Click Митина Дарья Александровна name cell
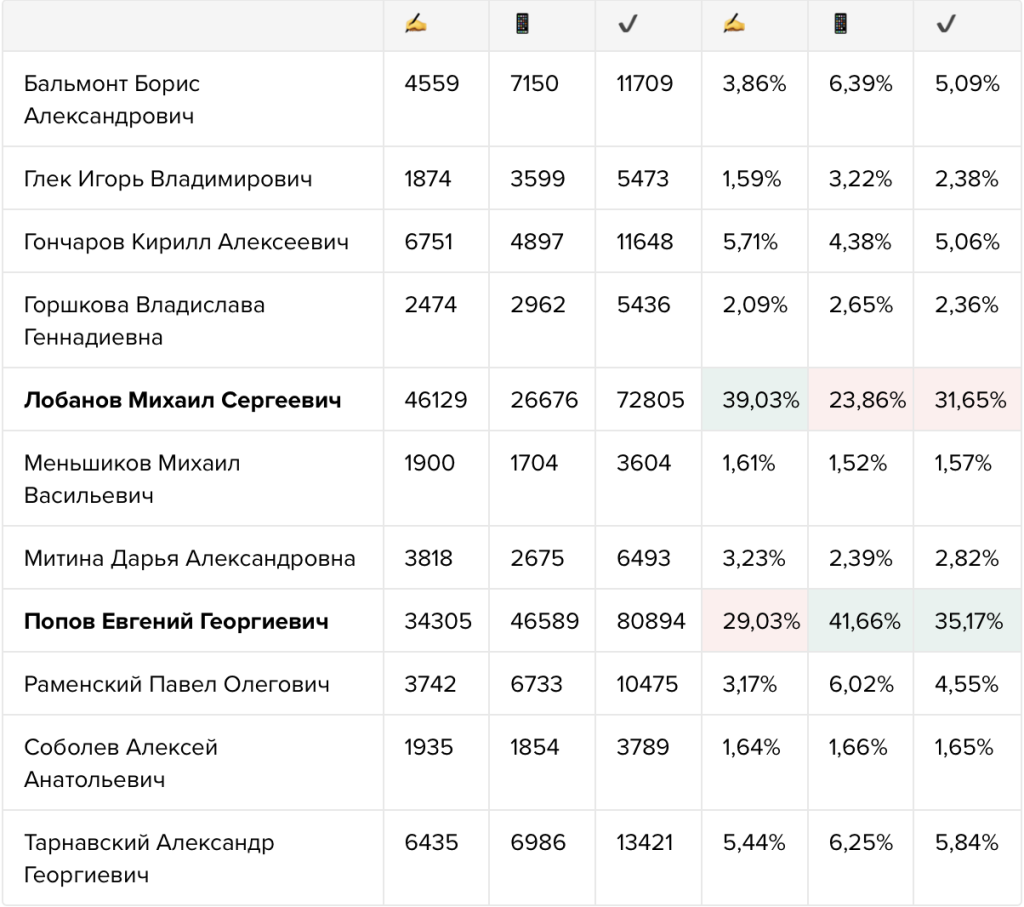This screenshot has height=907, width=1024. click(x=193, y=558)
